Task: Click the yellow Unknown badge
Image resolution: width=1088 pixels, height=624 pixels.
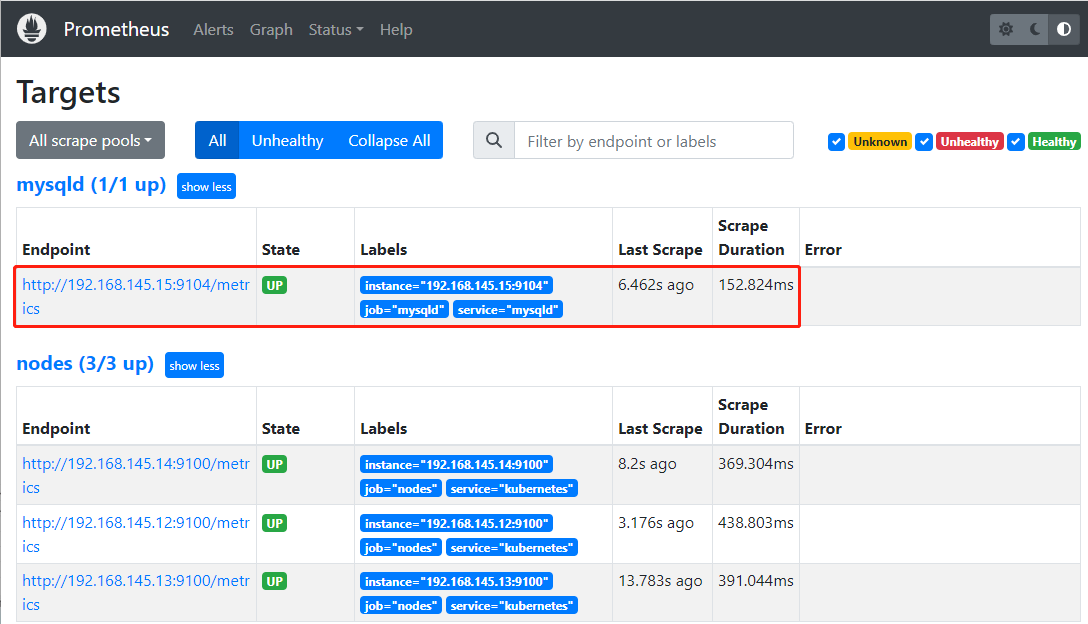Action: click(880, 142)
